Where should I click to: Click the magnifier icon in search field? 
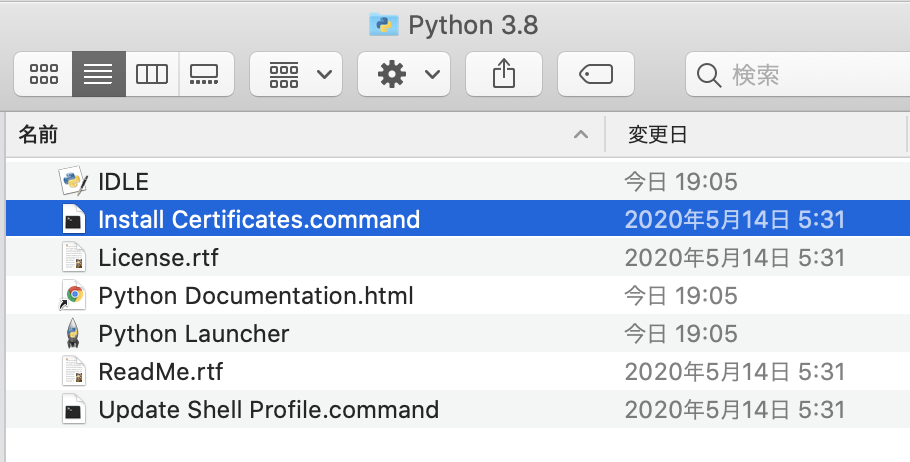709,75
